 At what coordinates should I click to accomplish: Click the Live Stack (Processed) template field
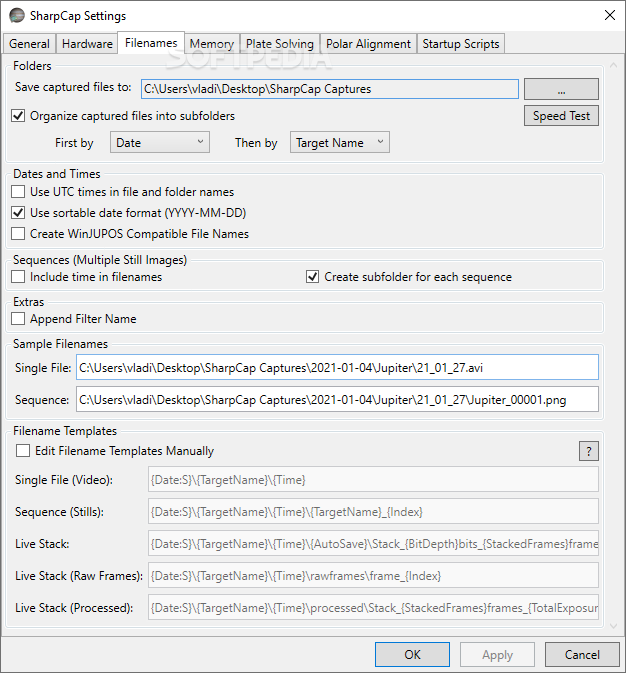(373, 608)
